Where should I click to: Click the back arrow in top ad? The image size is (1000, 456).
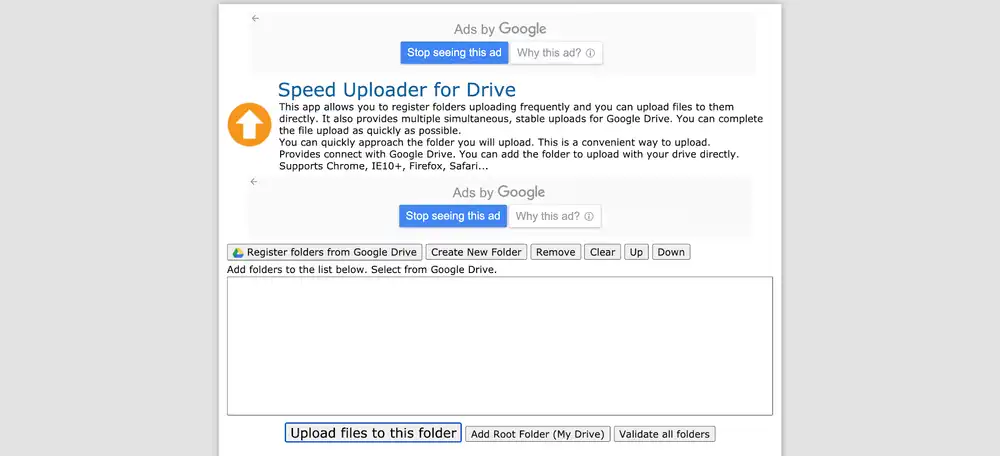[255, 18]
